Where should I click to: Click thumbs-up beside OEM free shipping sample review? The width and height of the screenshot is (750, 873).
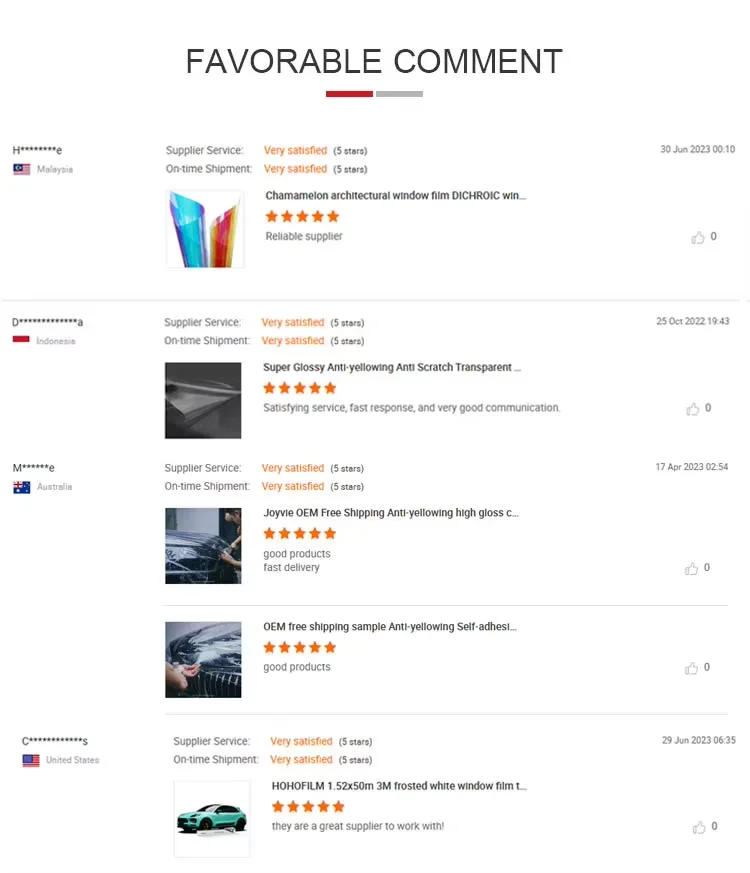pyautogui.click(x=692, y=668)
